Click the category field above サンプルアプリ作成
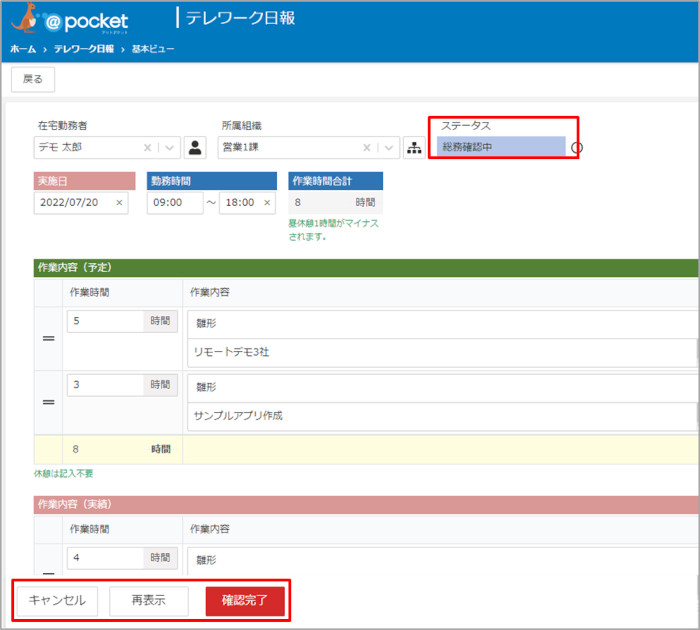Image resolution: width=700 pixels, height=630 pixels. coord(442,388)
